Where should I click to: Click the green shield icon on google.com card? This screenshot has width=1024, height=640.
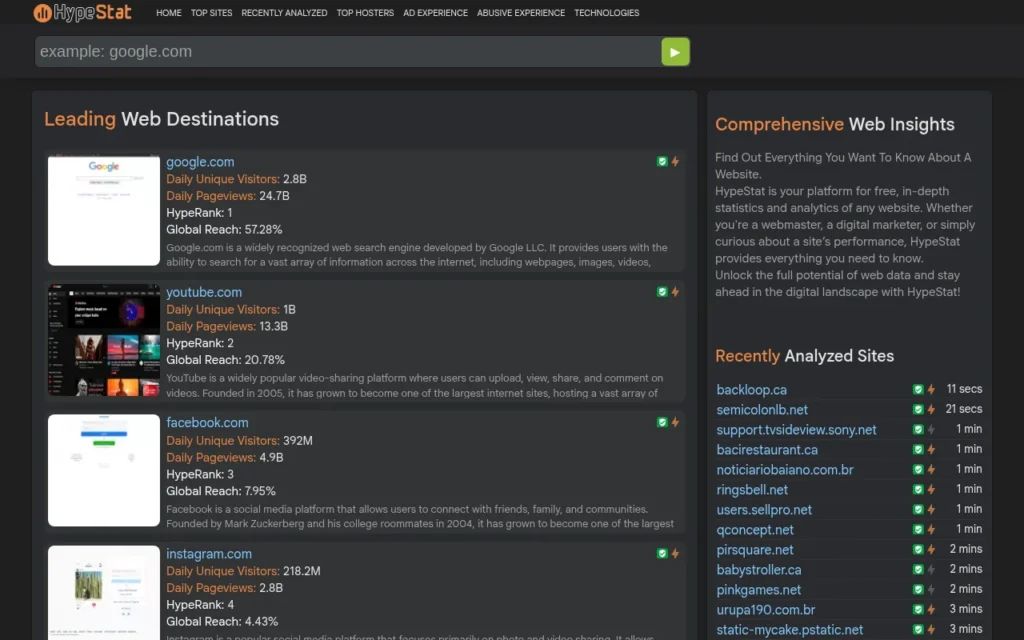[x=662, y=161]
